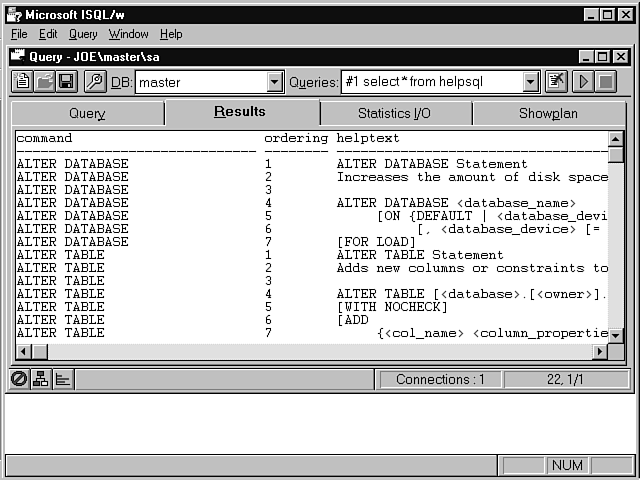Click the Query Options wrench icon
Screen dimensions: 640x480
pos(94,82)
